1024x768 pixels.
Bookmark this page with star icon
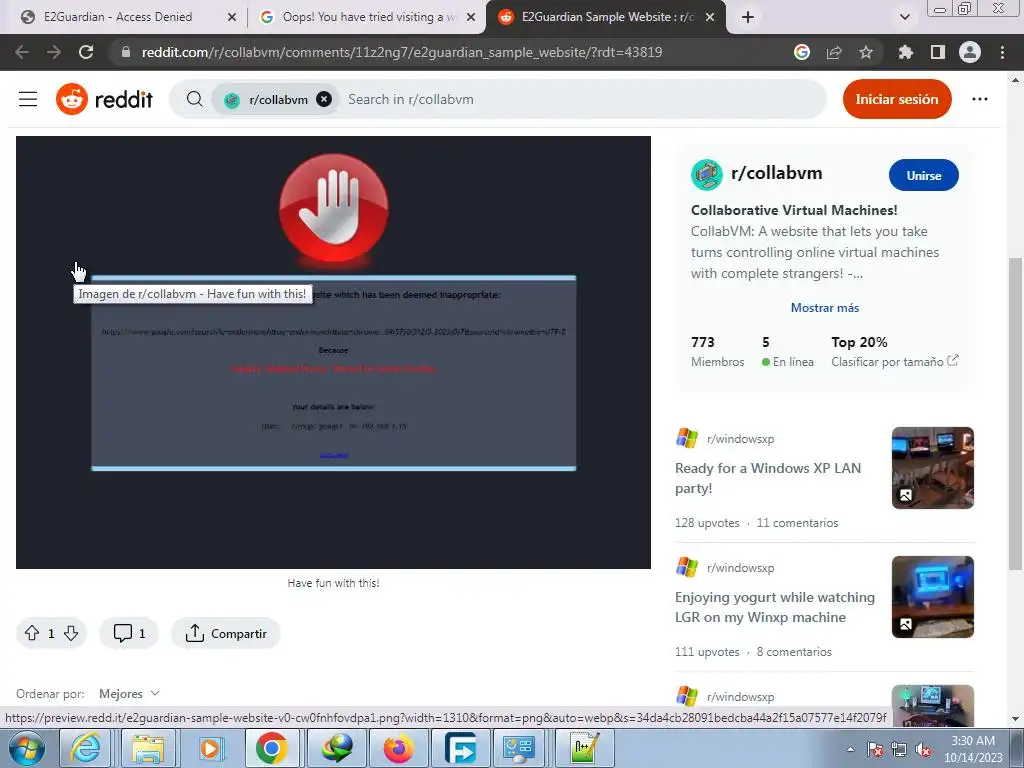[866, 52]
